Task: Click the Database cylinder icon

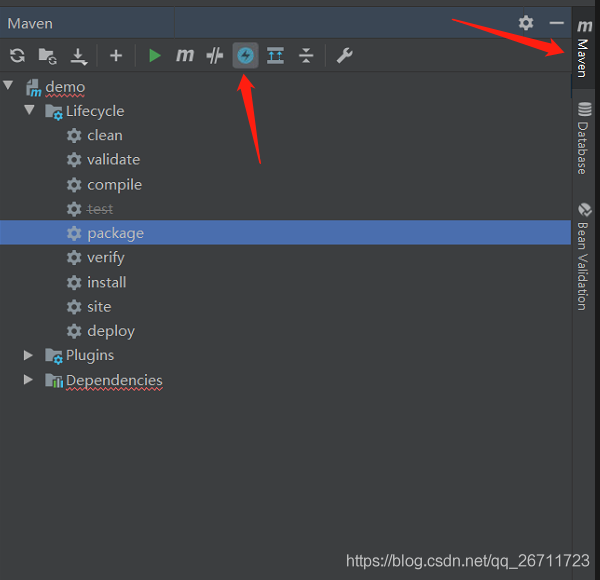Action: 584,109
